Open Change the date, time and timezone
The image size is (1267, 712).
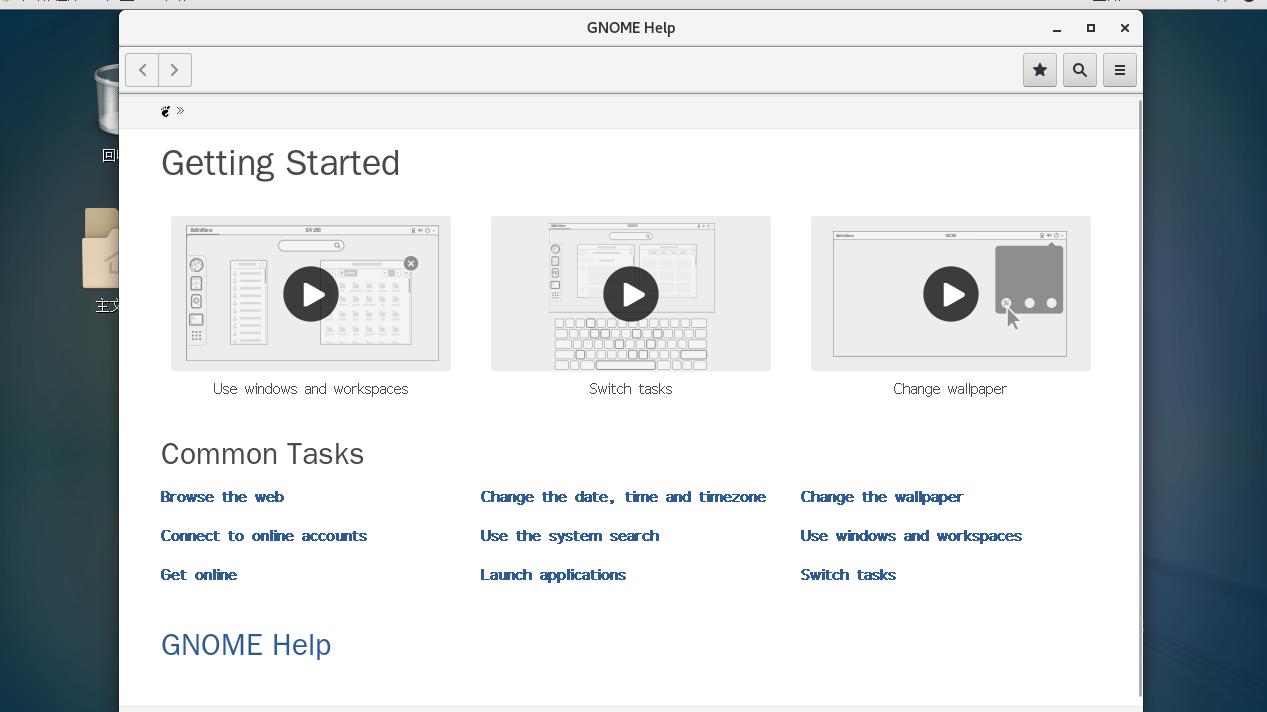[x=623, y=497]
